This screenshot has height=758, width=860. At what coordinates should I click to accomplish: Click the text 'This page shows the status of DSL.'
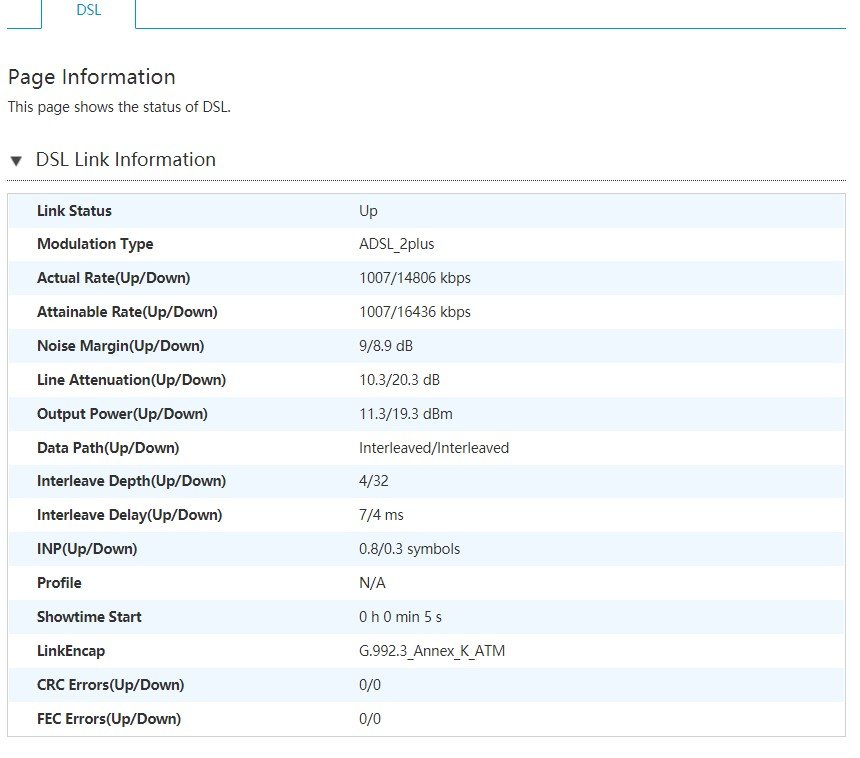[x=119, y=107]
